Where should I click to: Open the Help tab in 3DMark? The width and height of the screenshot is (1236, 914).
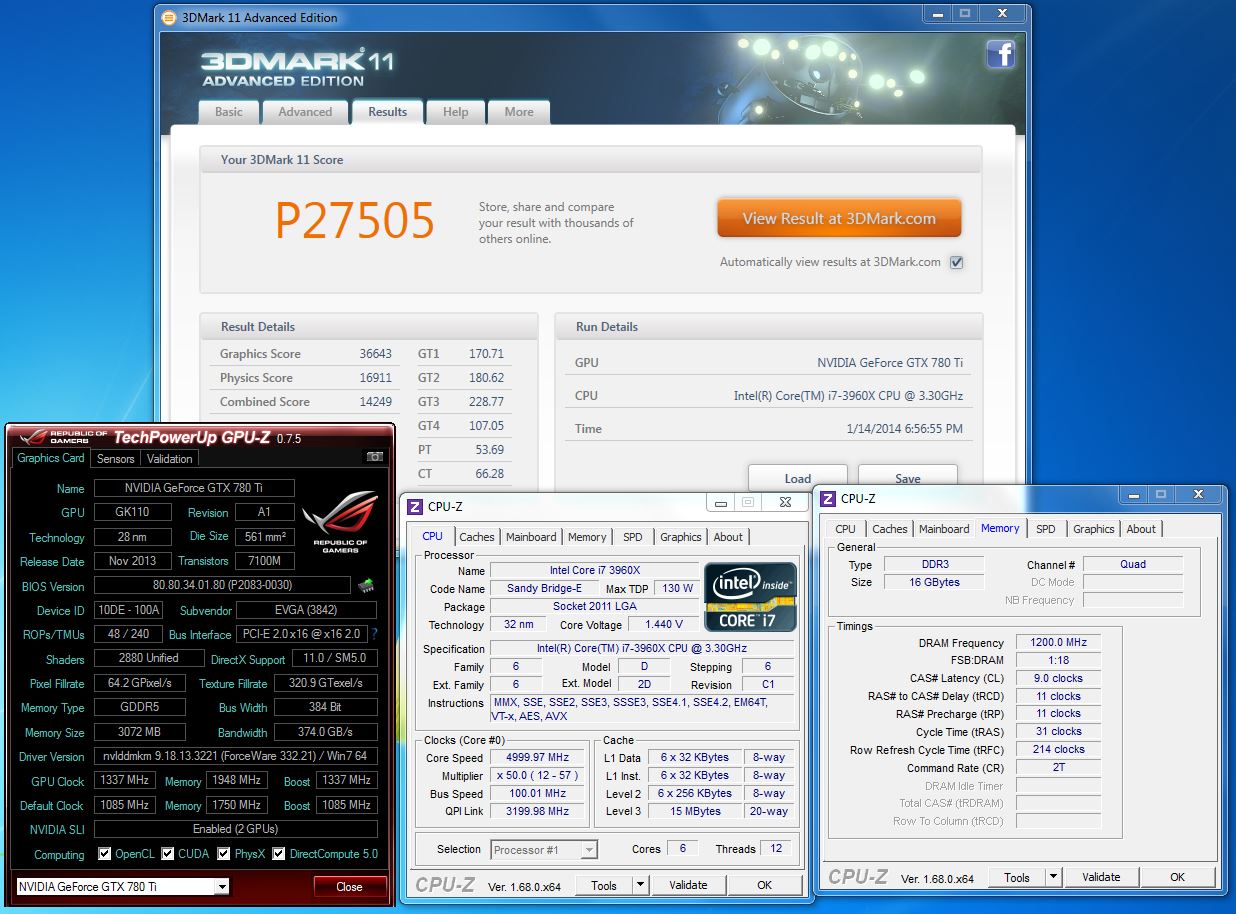tap(455, 112)
